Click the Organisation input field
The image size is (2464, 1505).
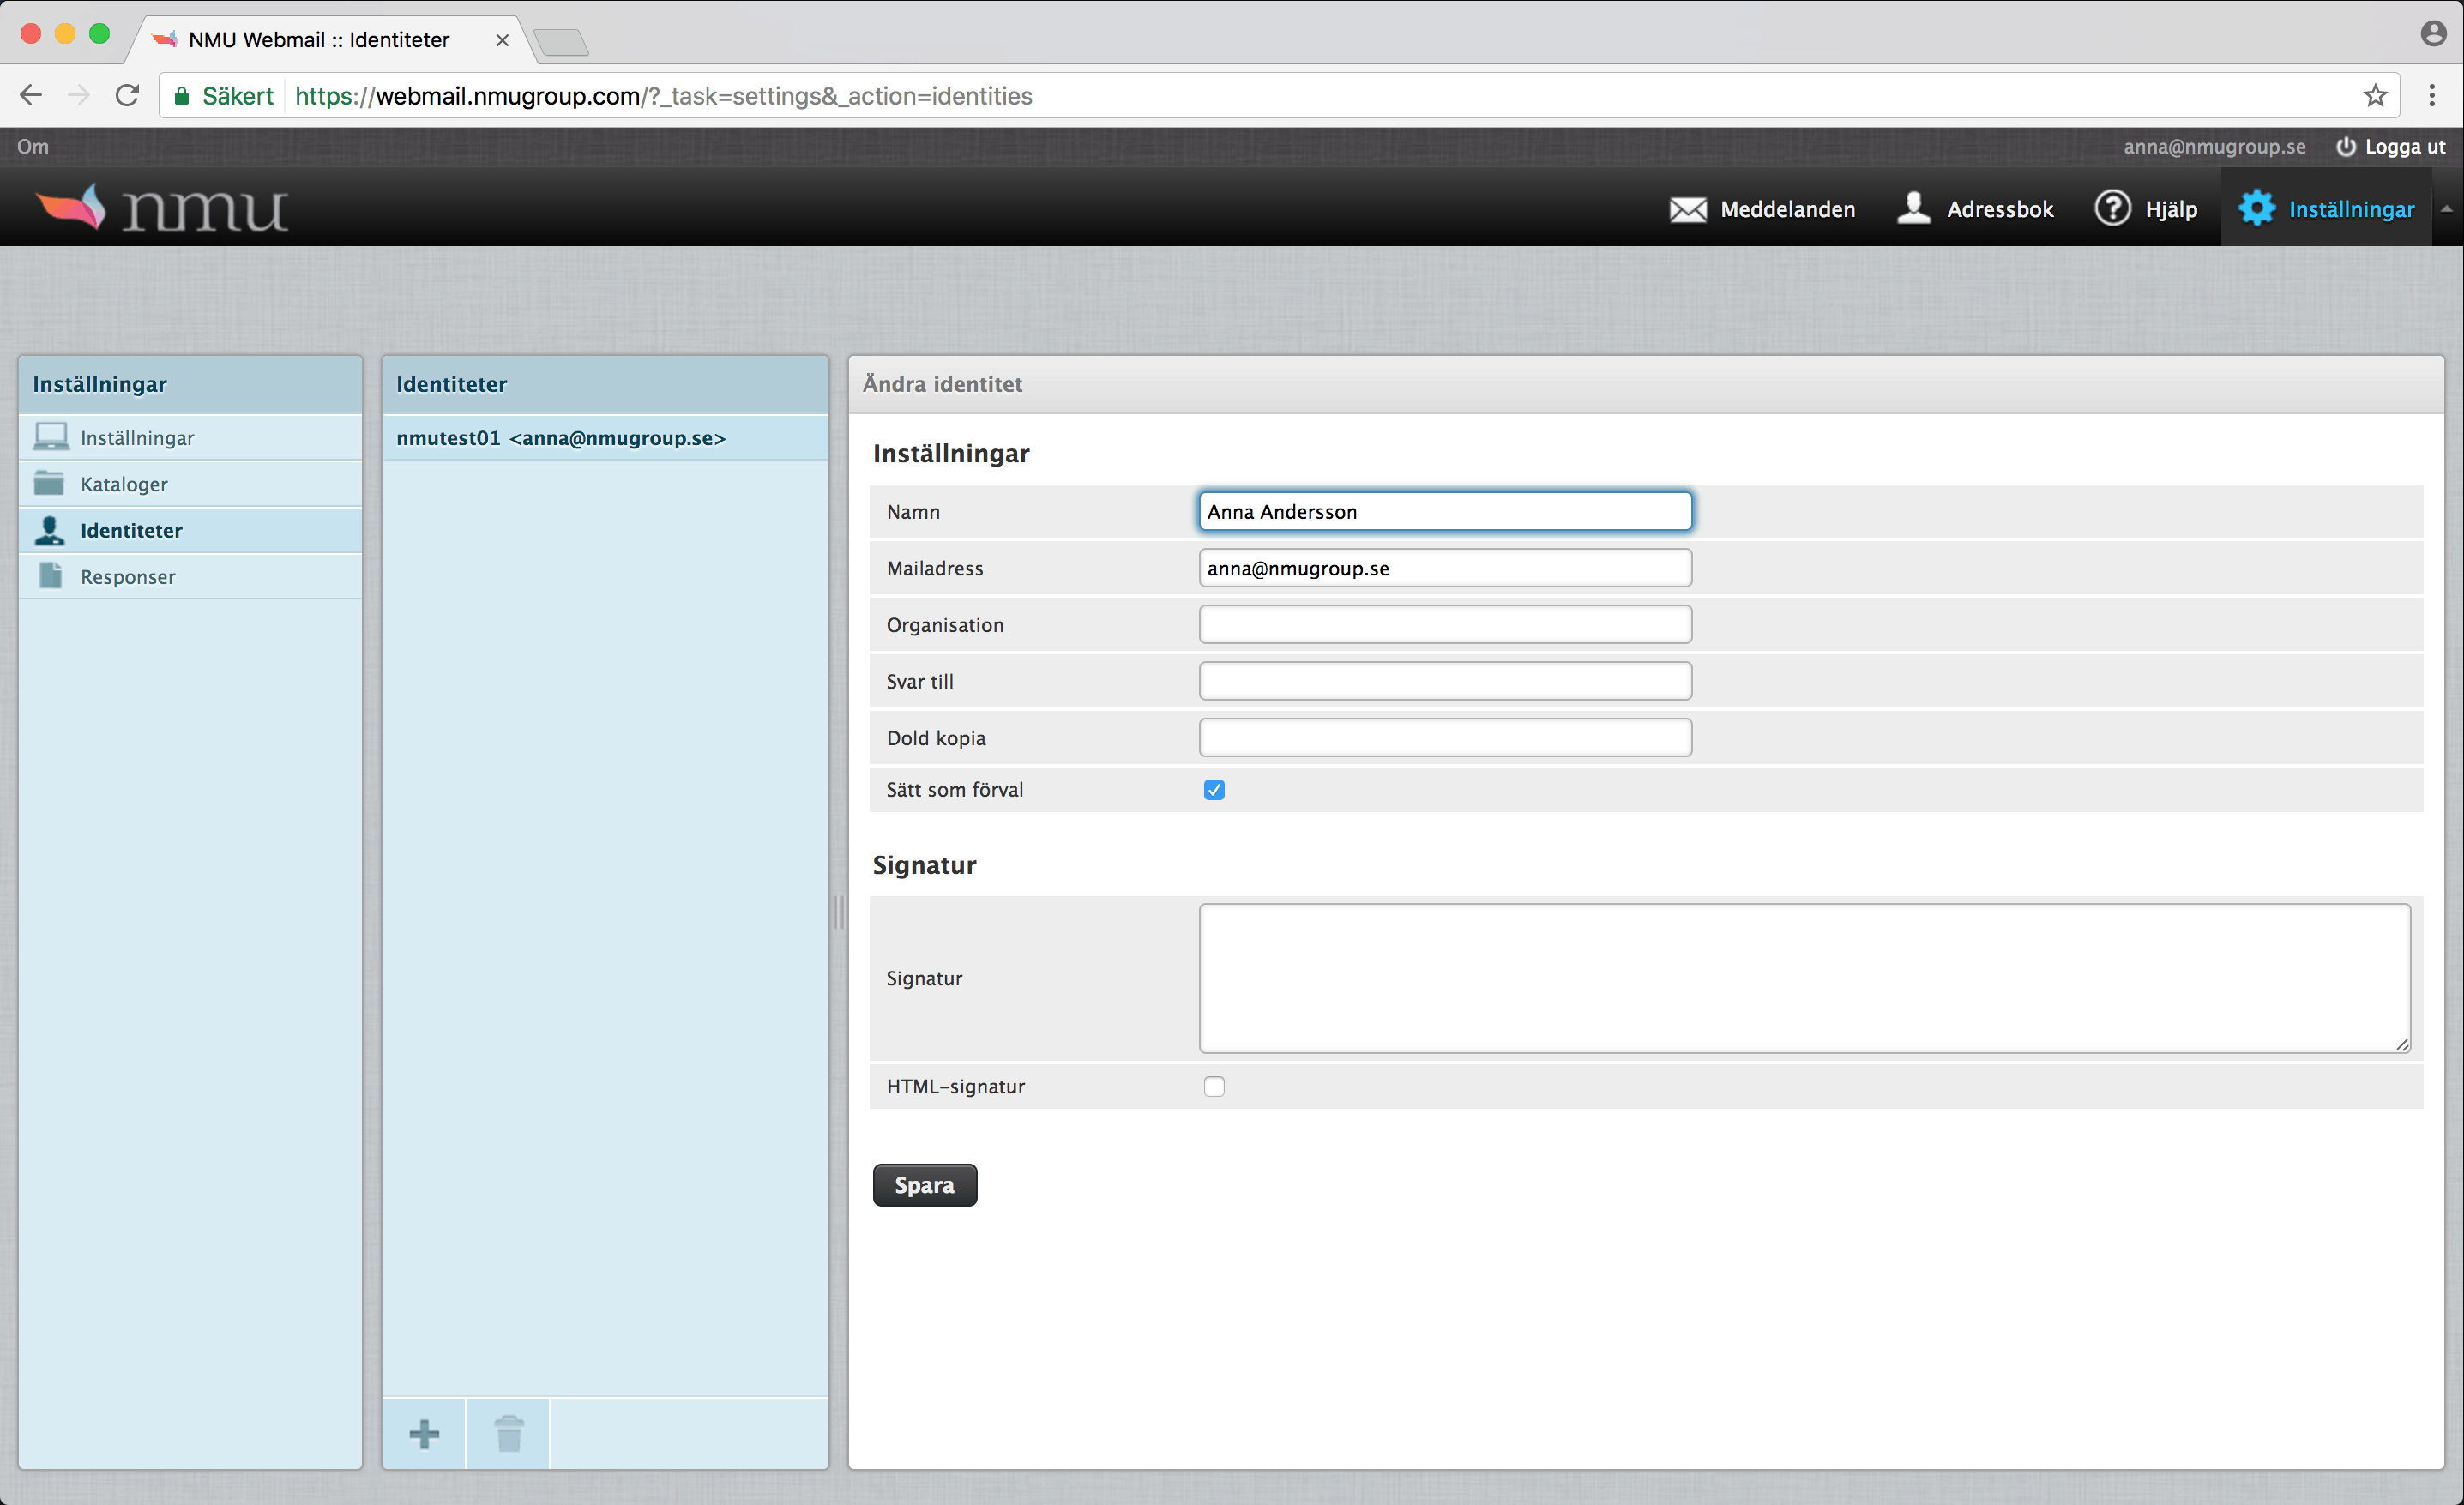(x=1445, y=625)
